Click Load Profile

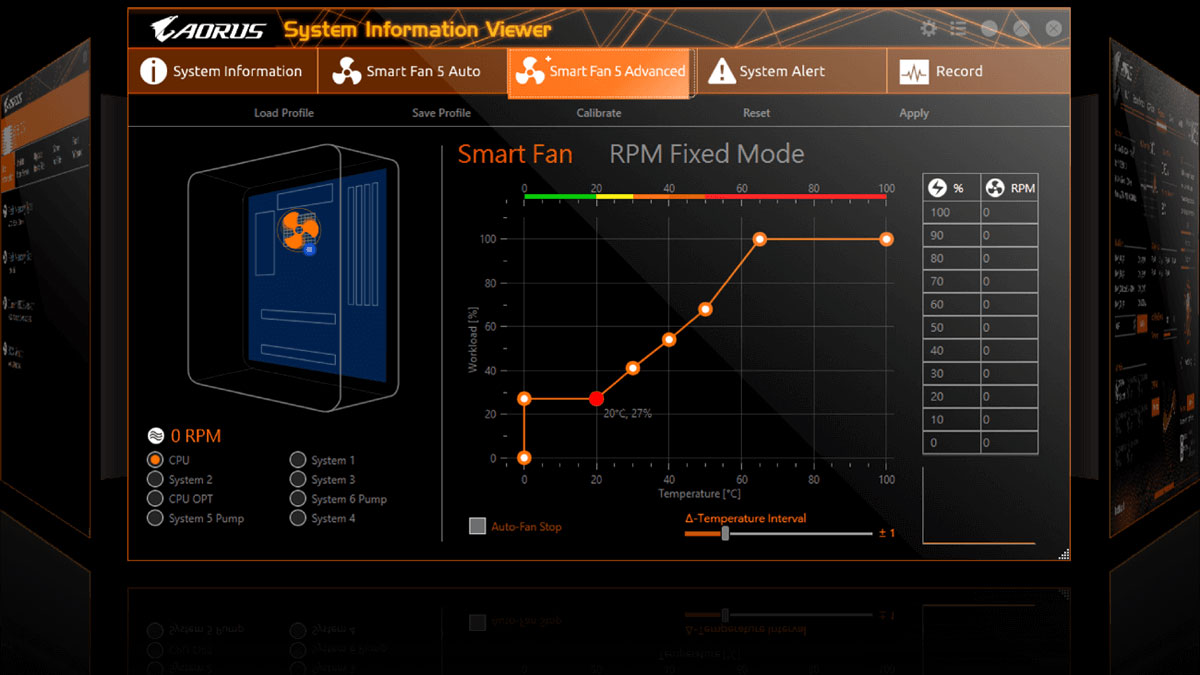(x=284, y=113)
